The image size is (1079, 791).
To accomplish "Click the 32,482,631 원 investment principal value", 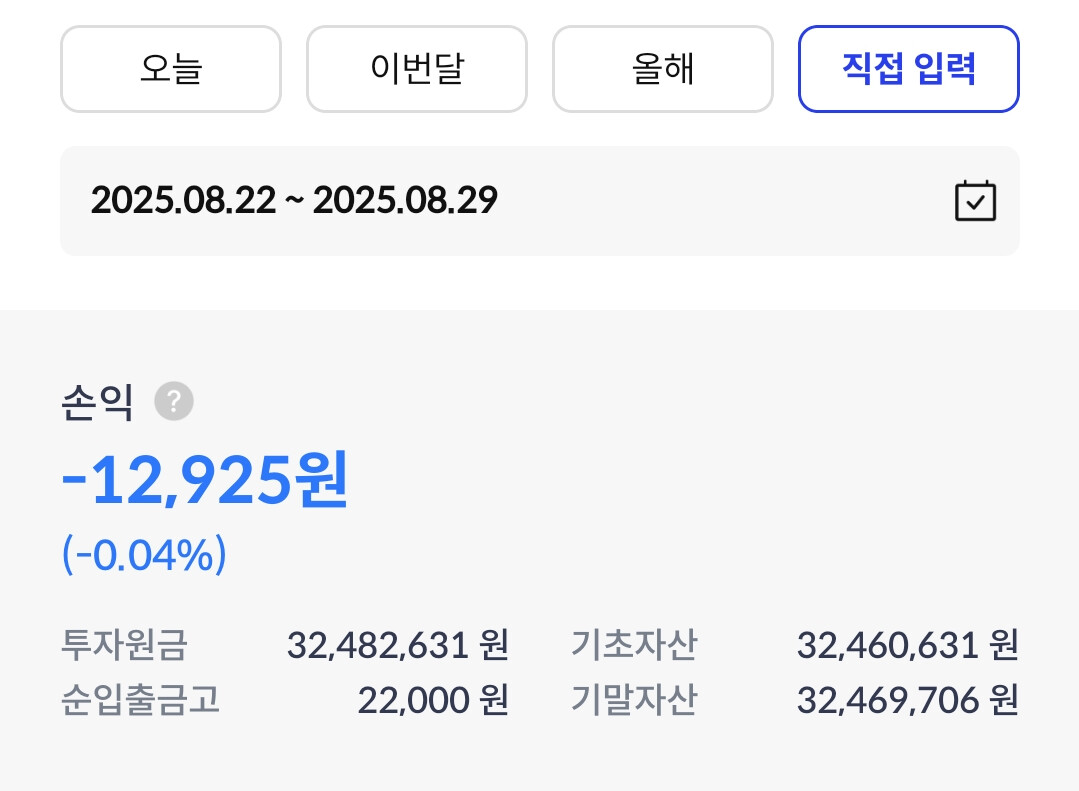I will tap(397, 645).
